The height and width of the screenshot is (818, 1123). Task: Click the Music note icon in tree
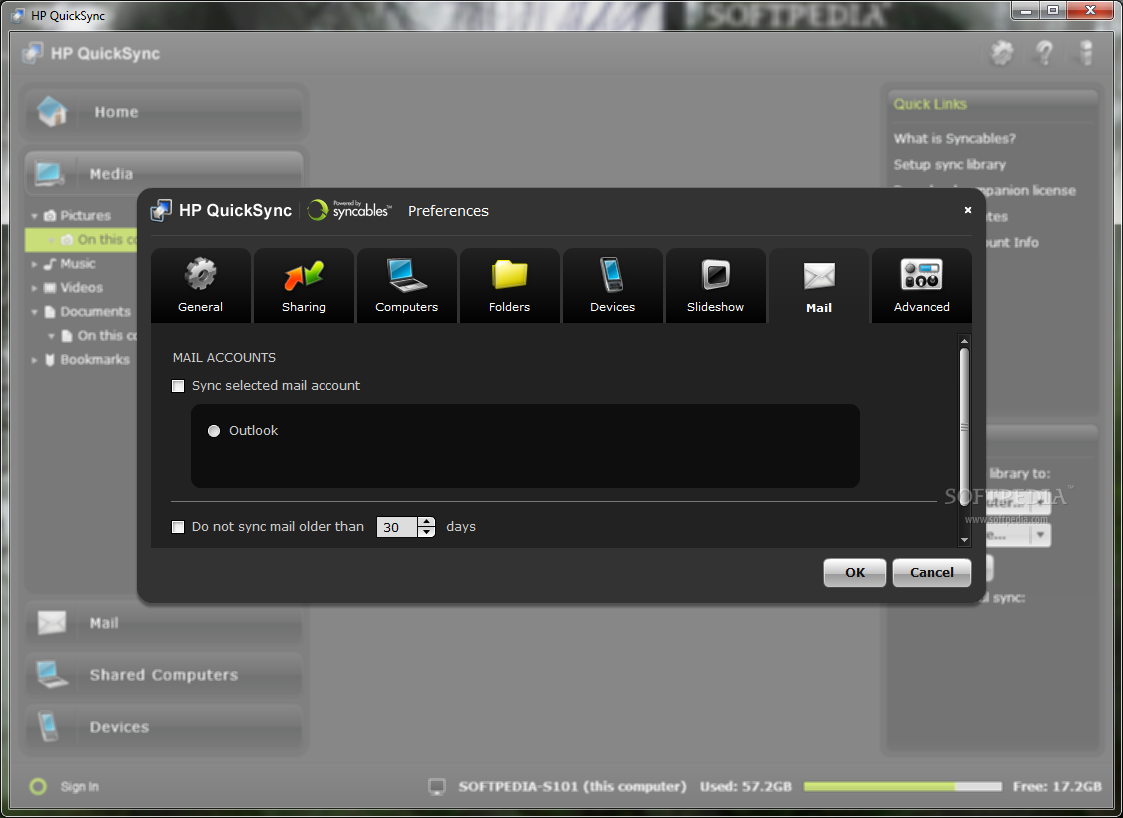coord(50,264)
